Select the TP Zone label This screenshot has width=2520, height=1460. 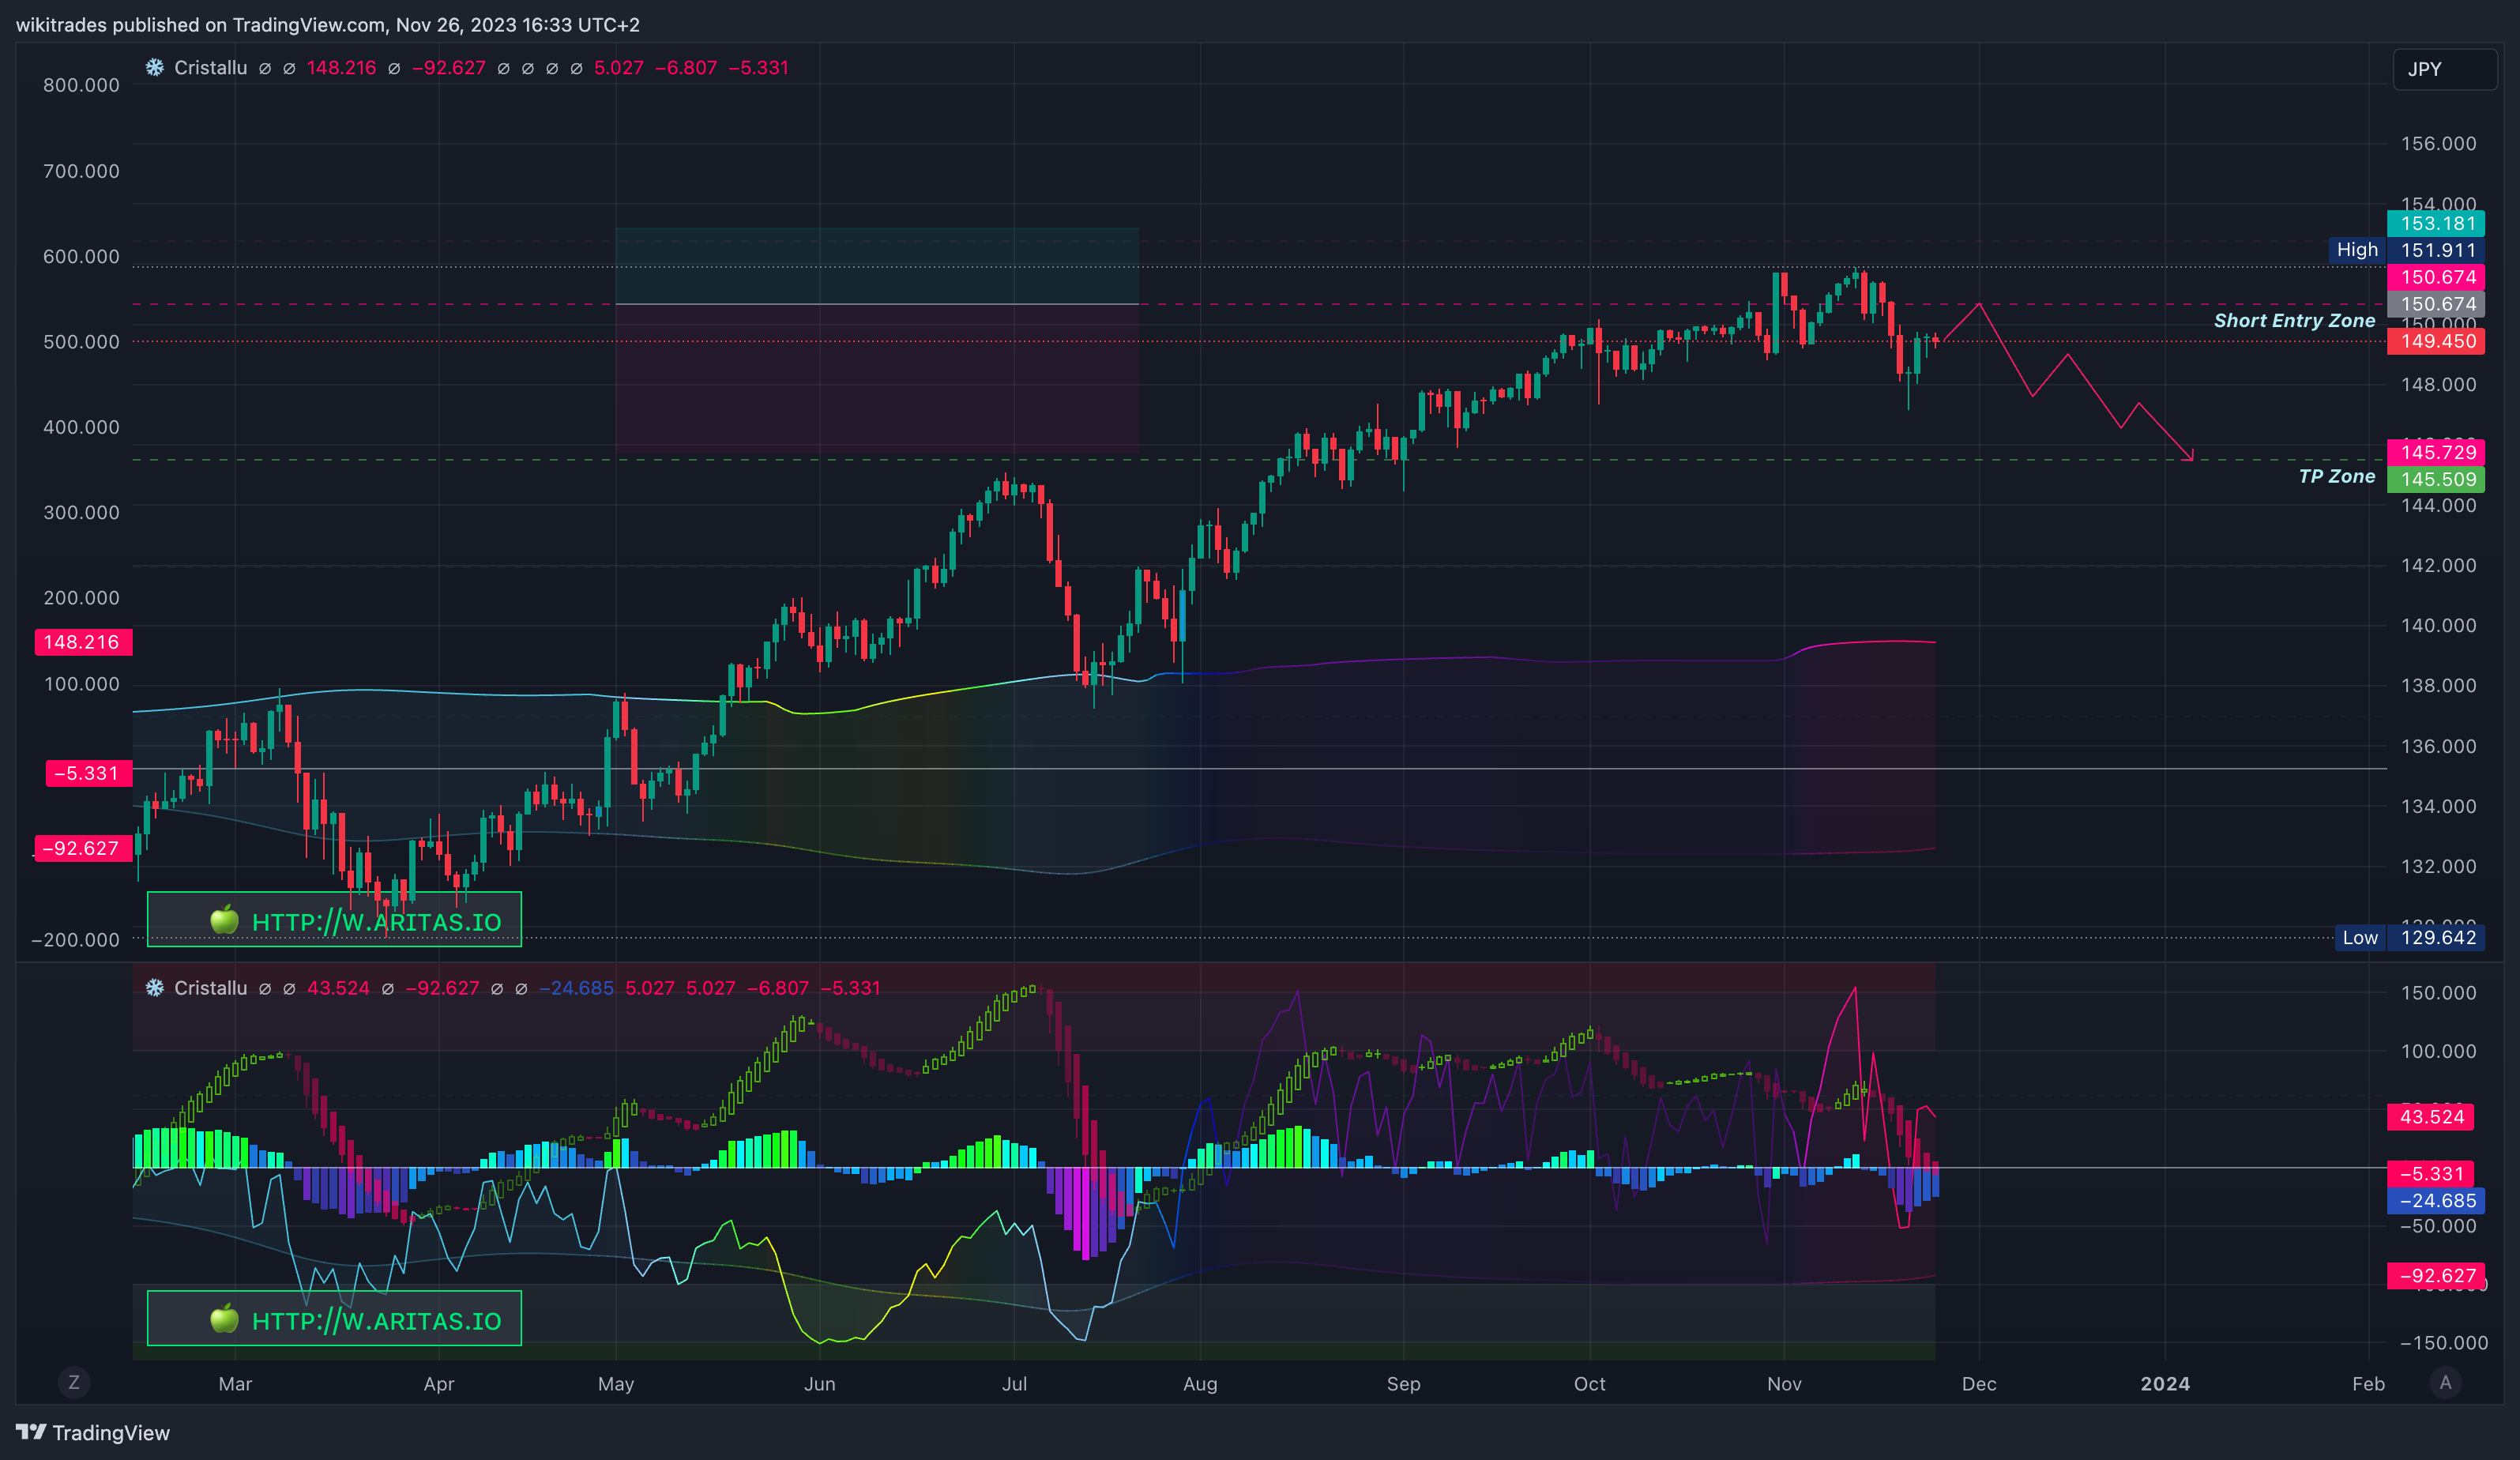pyautogui.click(x=2336, y=476)
